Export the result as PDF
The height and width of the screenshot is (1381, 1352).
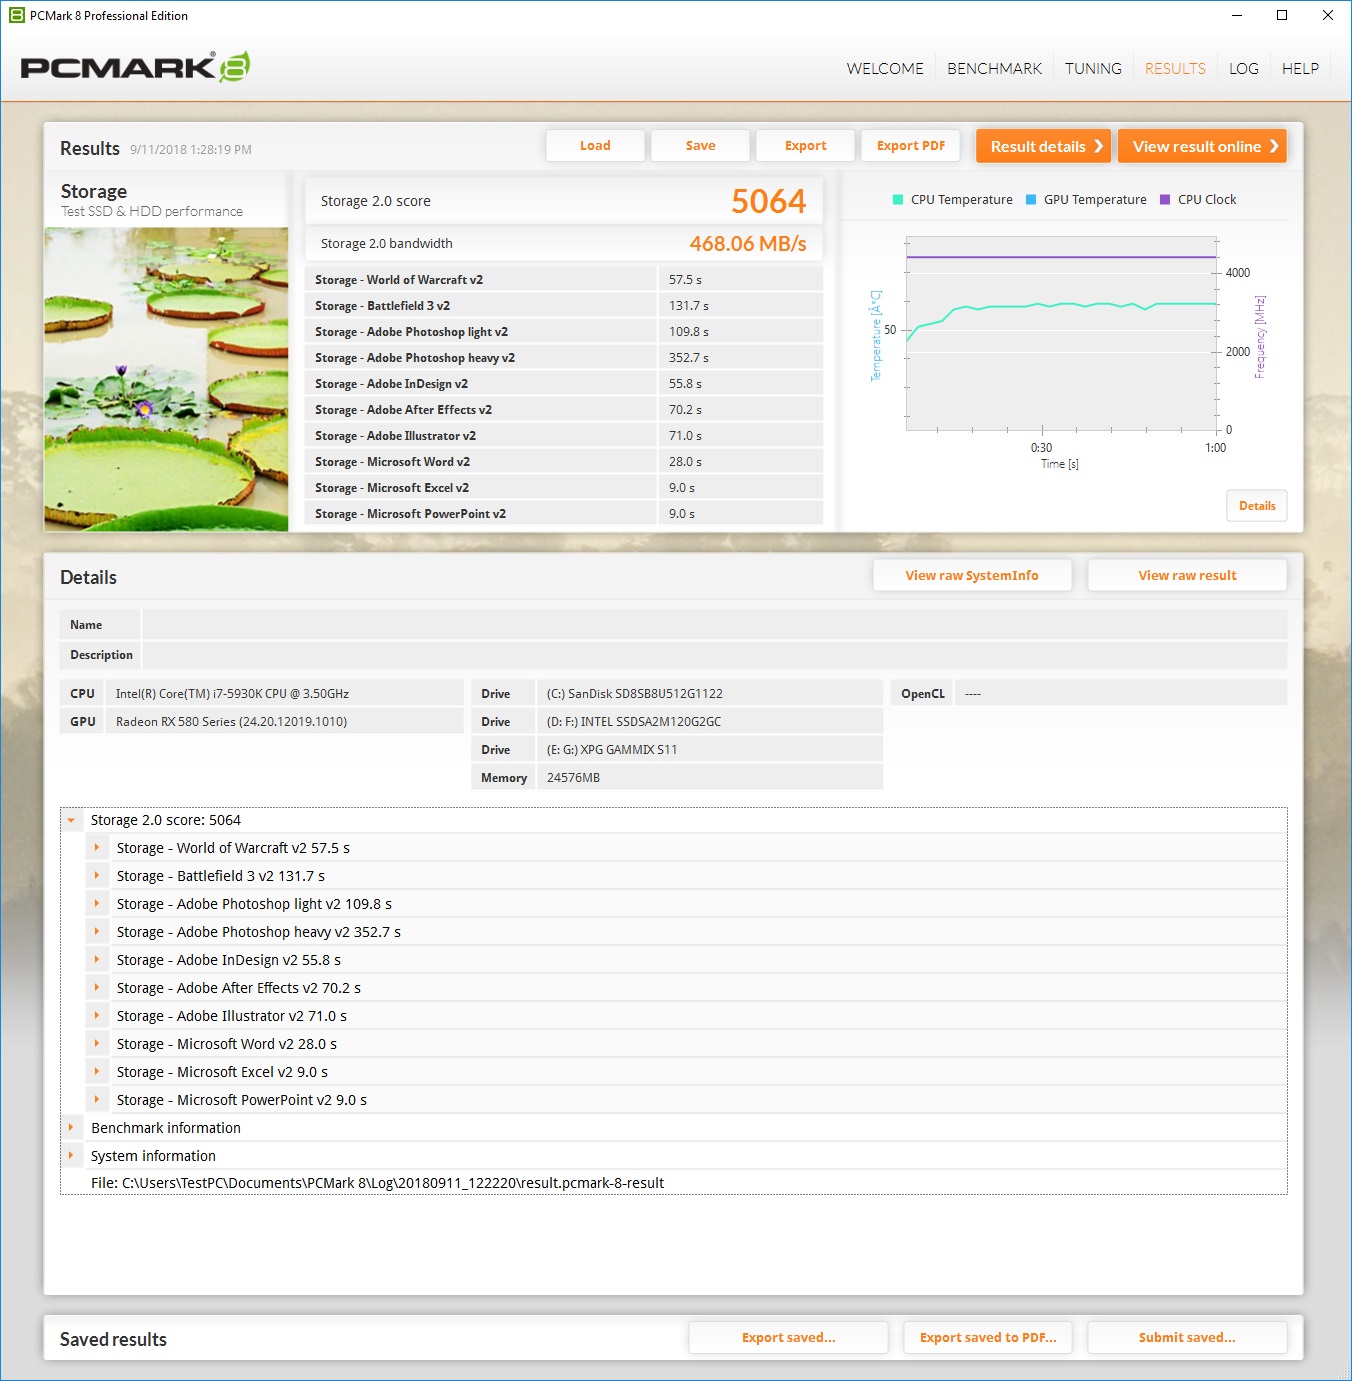click(910, 146)
